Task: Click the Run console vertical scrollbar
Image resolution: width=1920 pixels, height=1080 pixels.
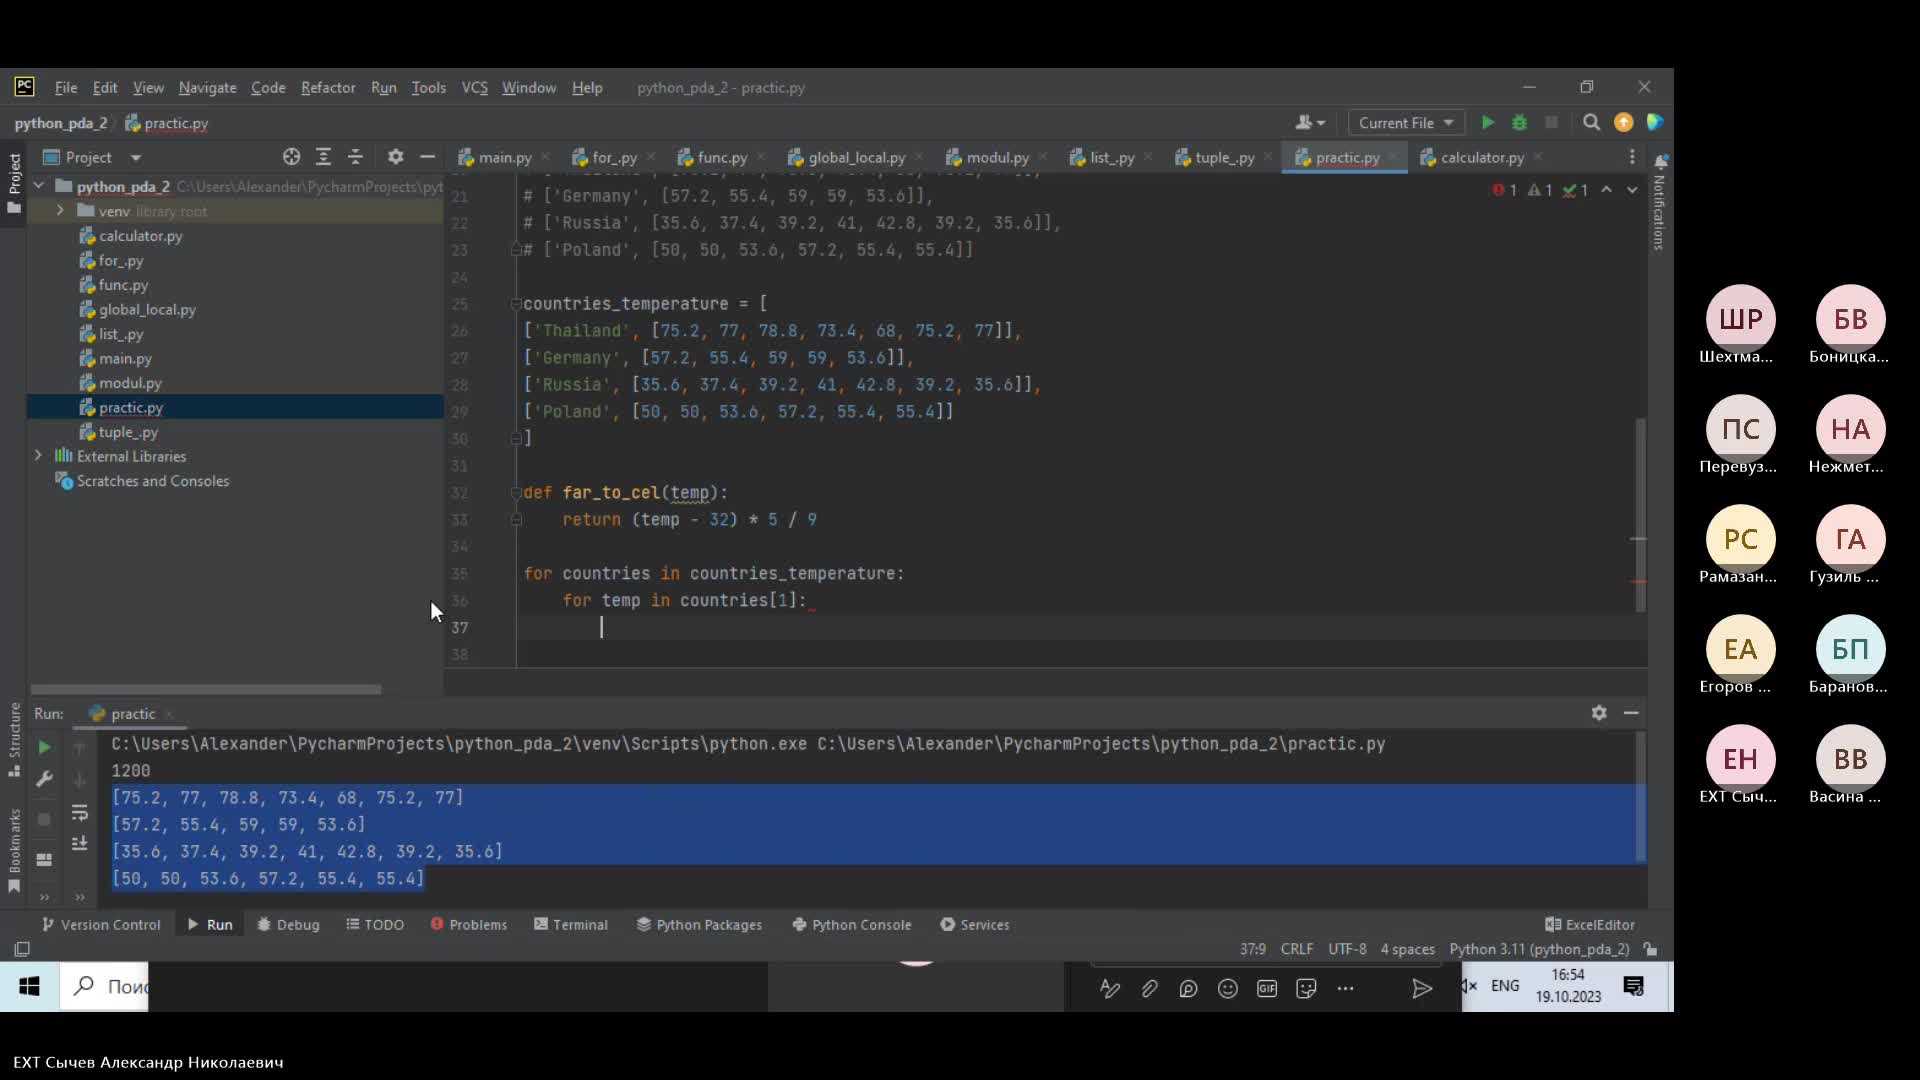Action: coord(1639,798)
